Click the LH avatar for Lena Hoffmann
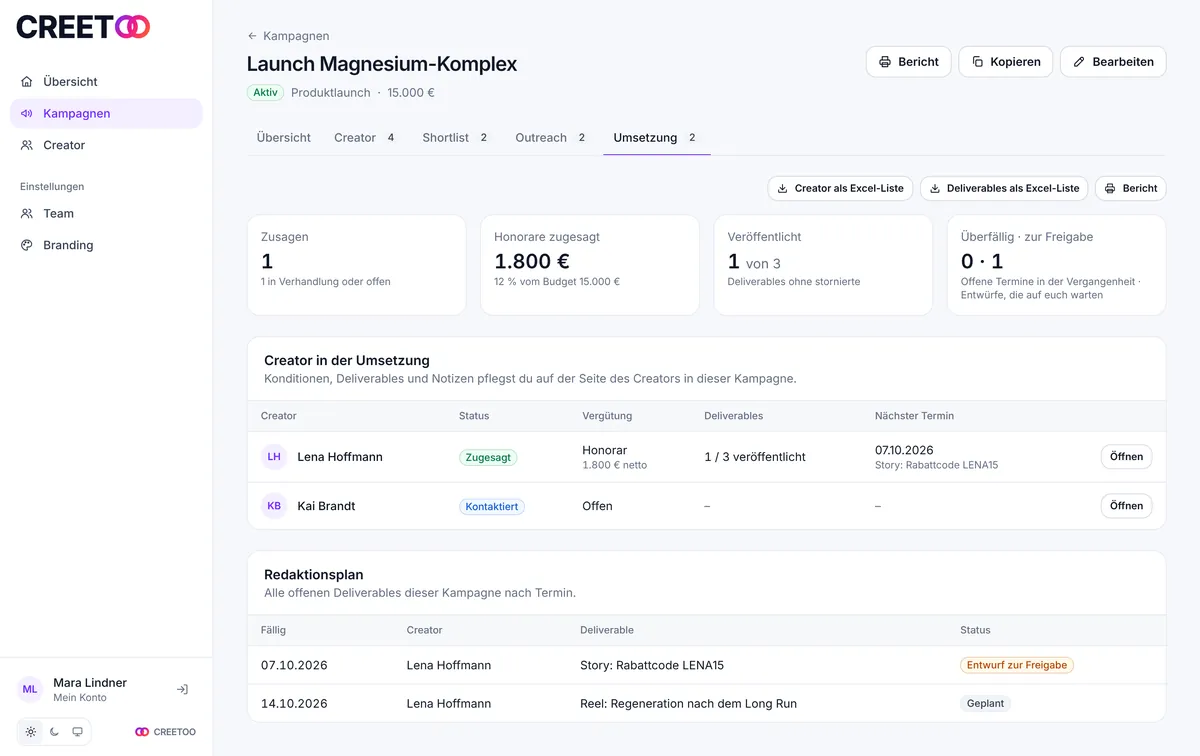1200x756 pixels. [x=274, y=457]
